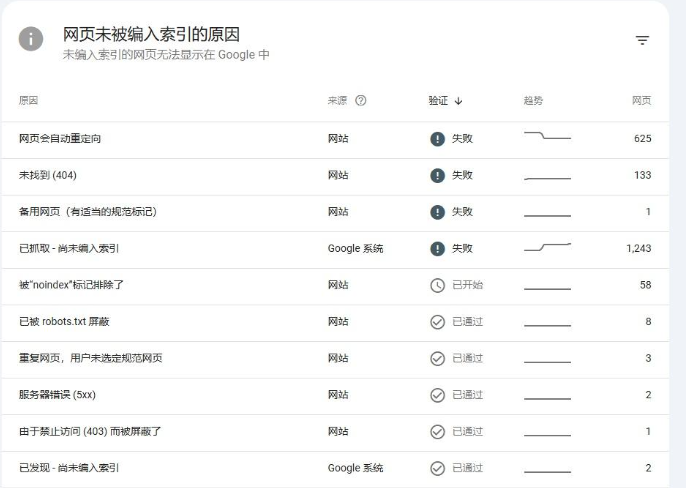Click failed icon for 未找到 (404)
The width and height of the screenshot is (686, 488).
(x=437, y=175)
